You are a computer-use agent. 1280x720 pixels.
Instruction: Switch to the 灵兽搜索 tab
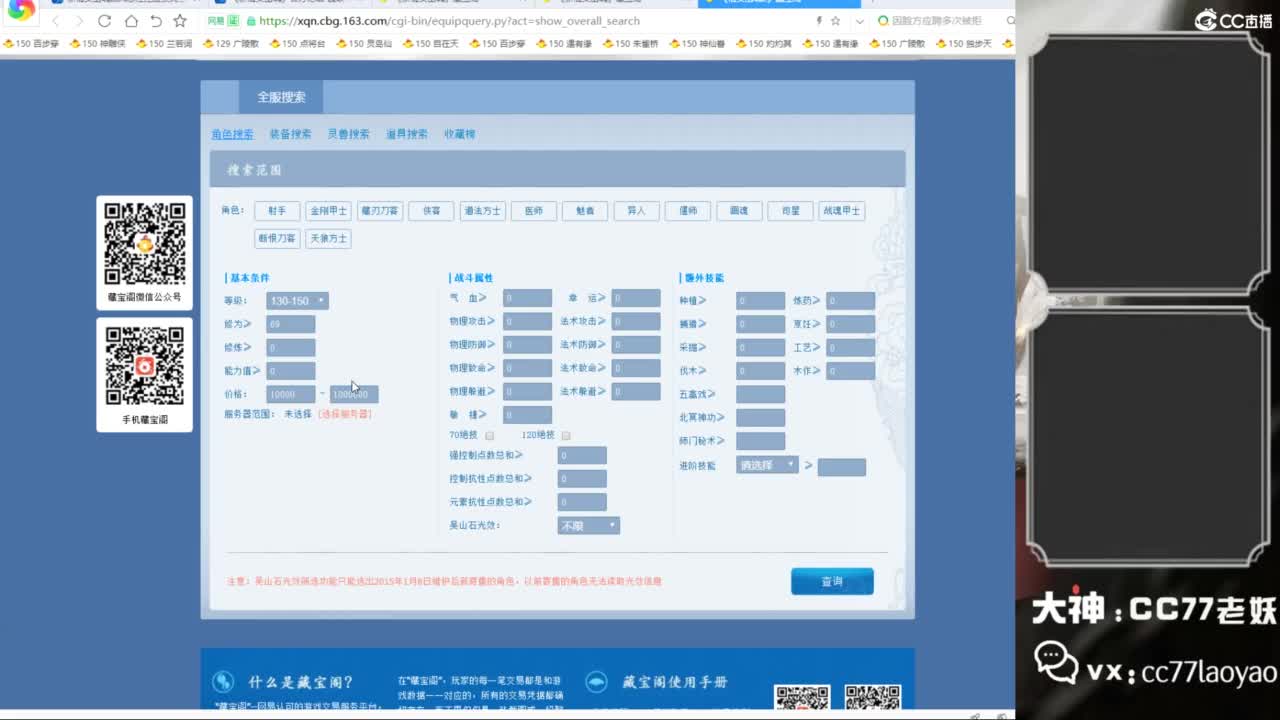(348, 134)
